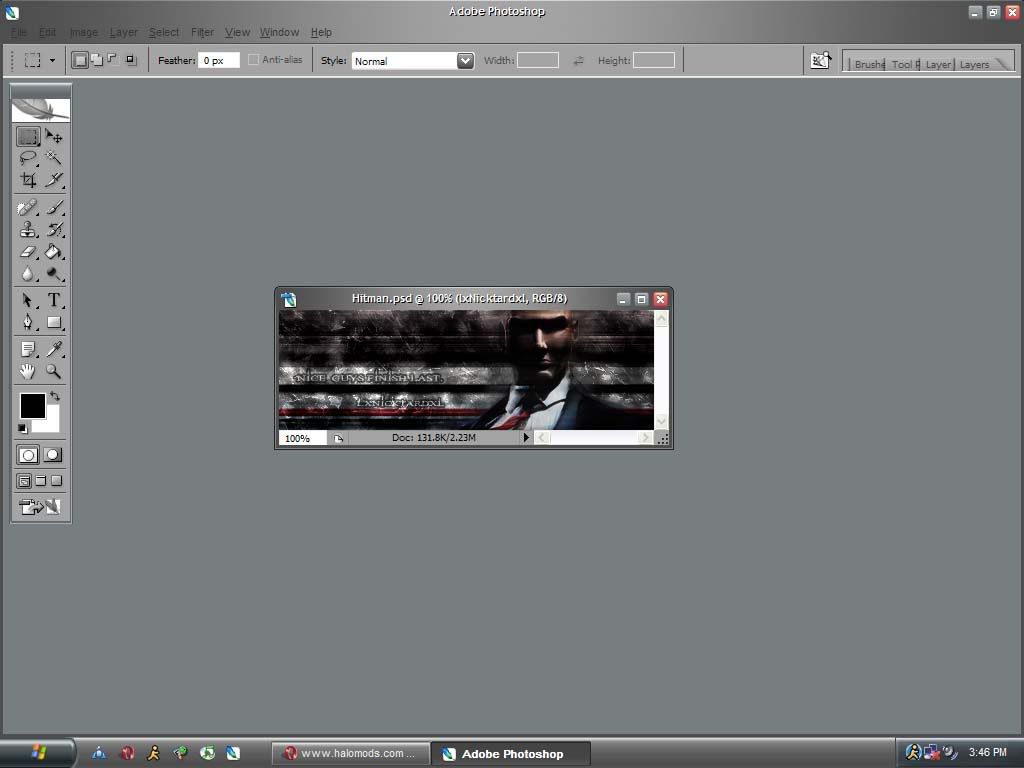This screenshot has width=1024, height=768.
Task: Open the View menu
Action: 237,32
